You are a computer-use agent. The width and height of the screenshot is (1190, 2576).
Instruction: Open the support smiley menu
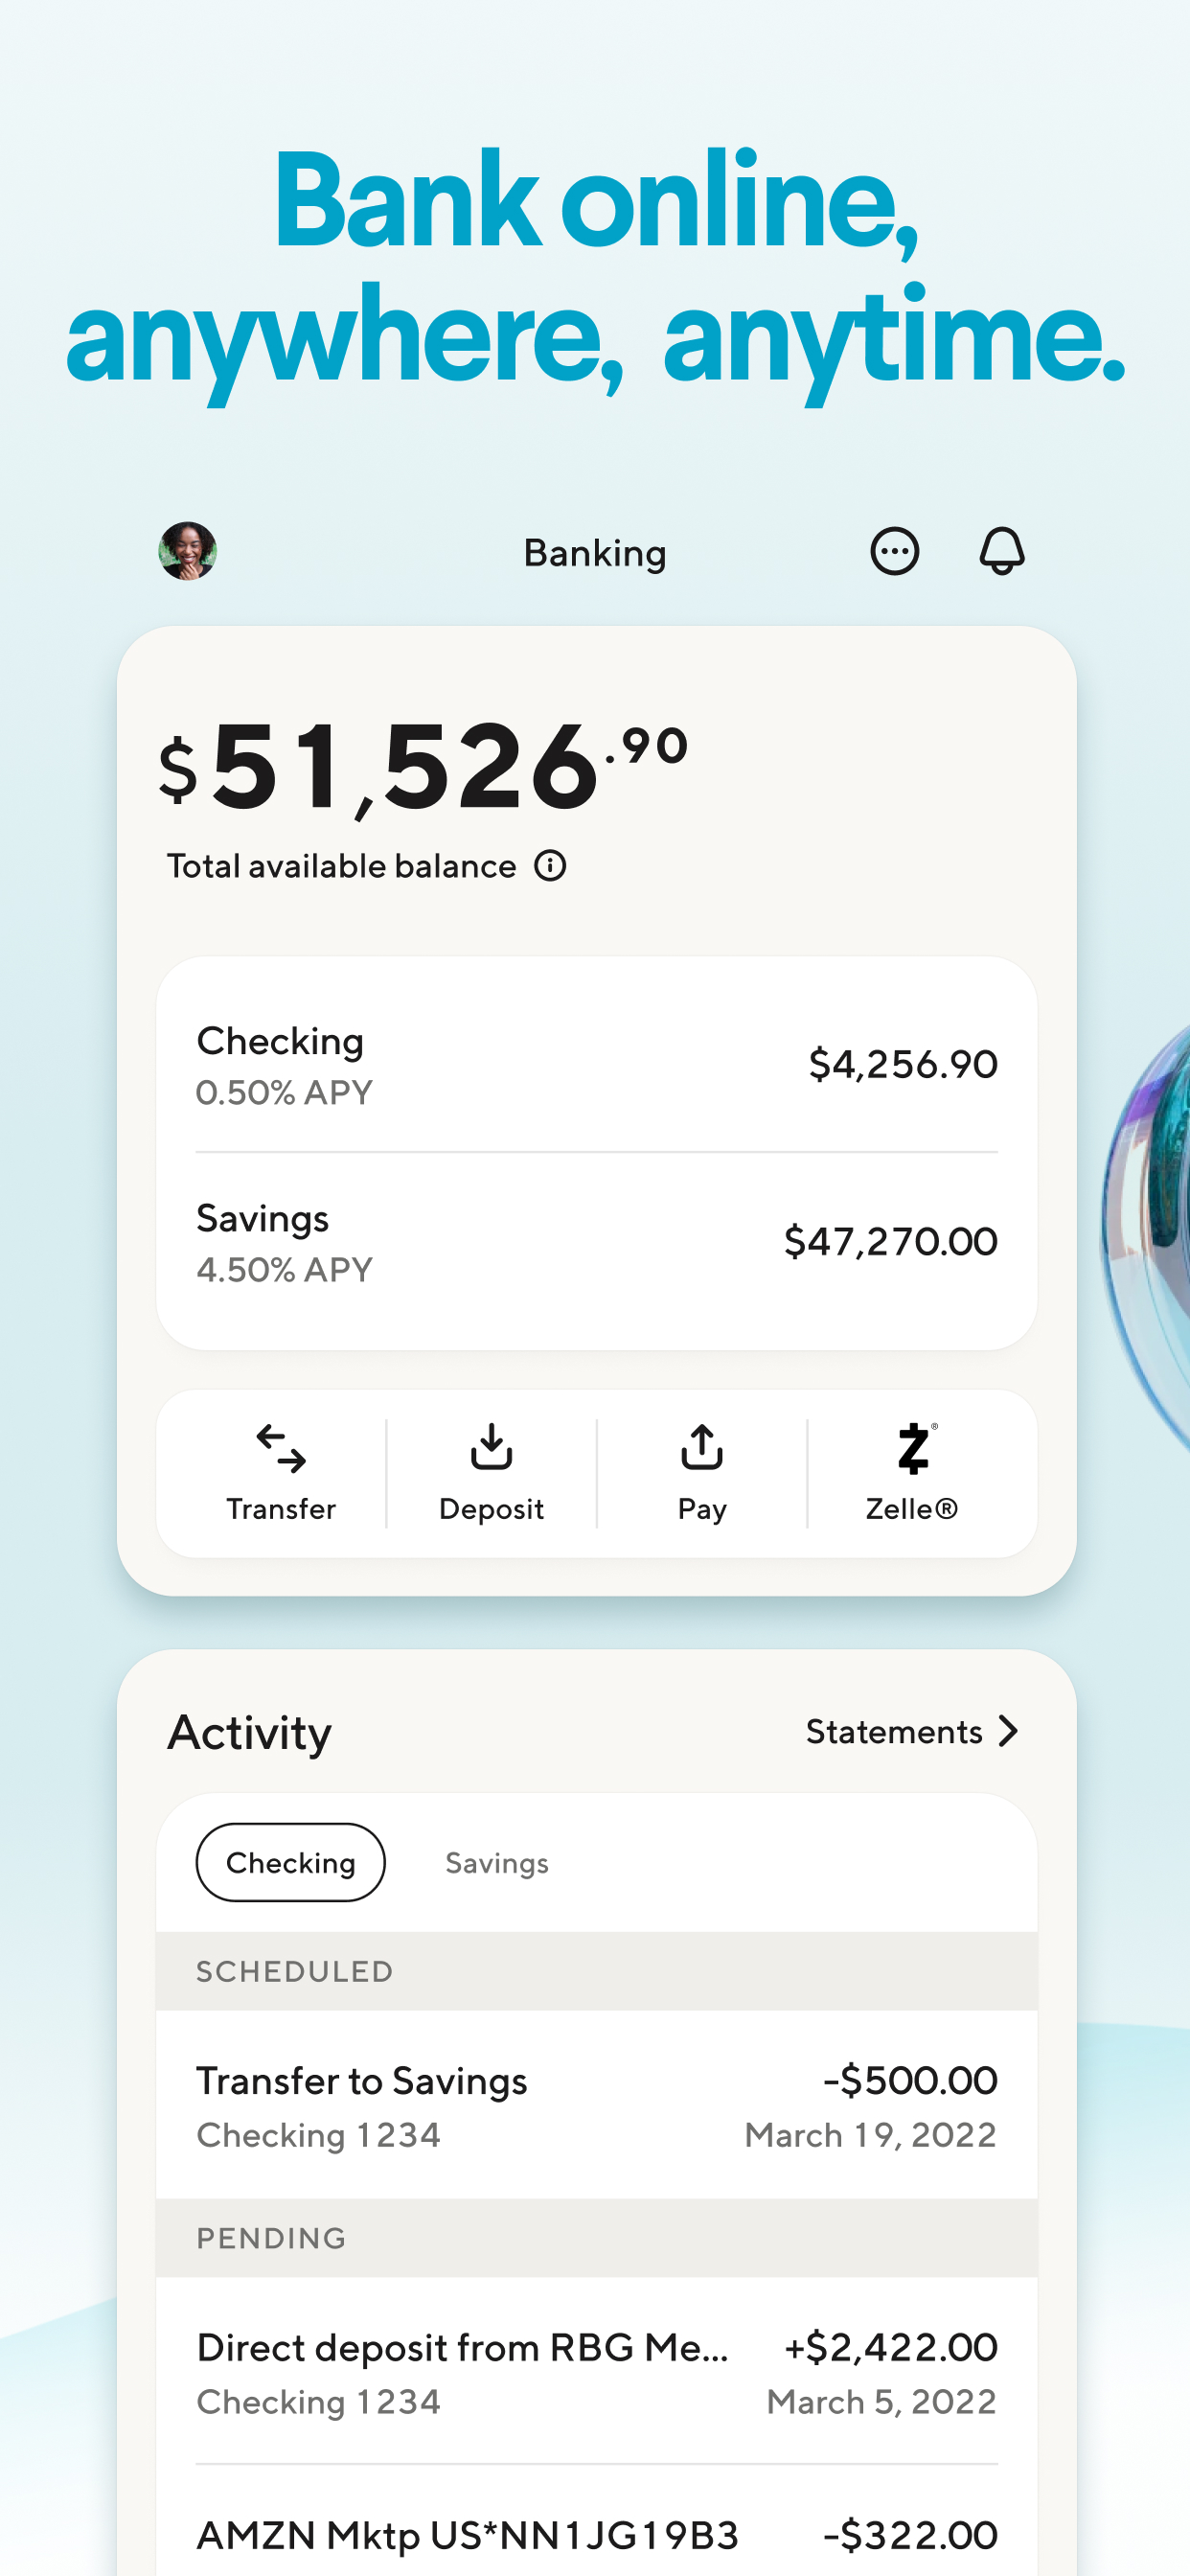tap(895, 551)
